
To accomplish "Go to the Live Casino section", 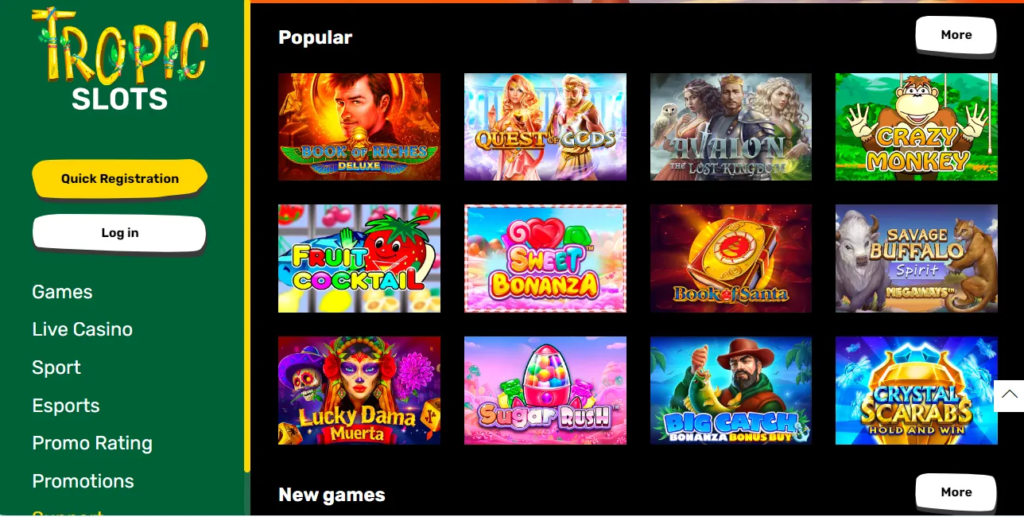I will point(82,330).
